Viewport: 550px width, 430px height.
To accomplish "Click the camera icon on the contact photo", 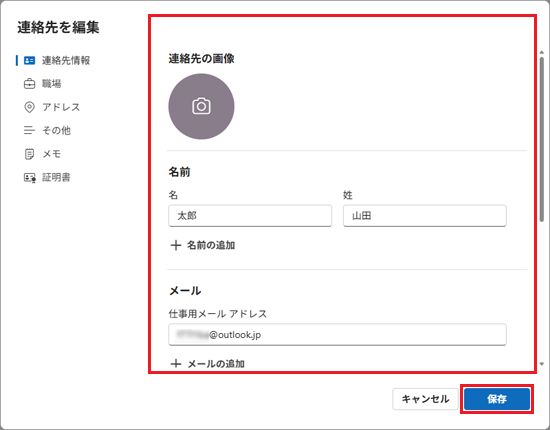I will point(201,106).
